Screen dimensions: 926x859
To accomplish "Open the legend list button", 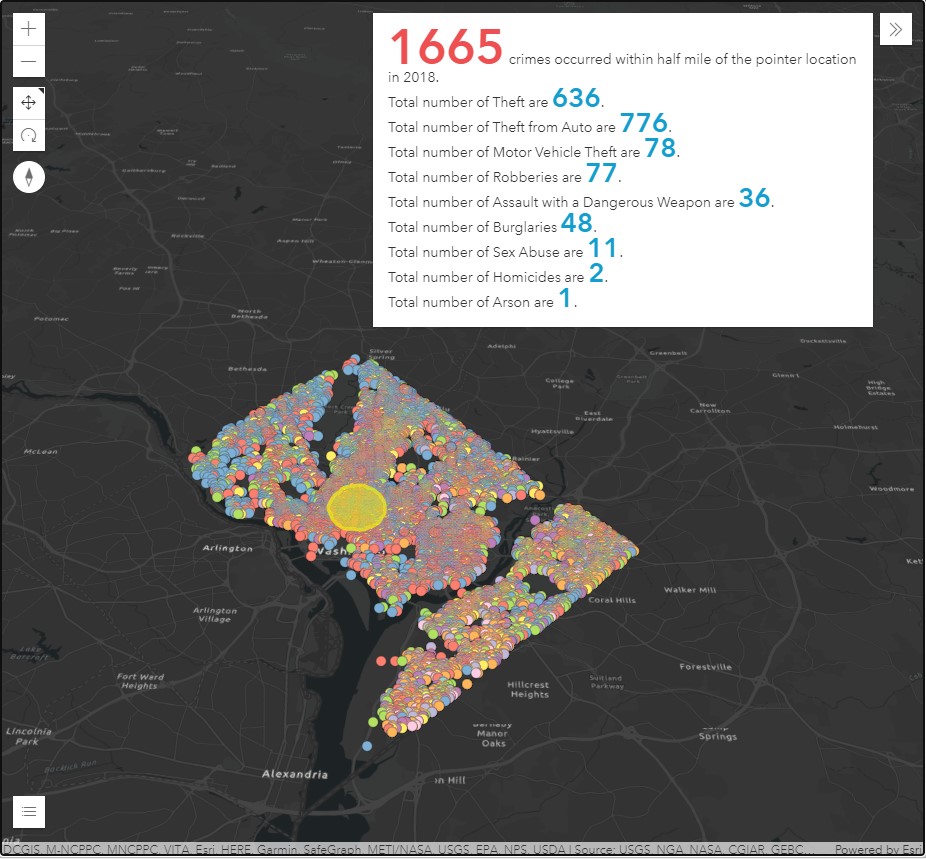I will click(x=29, y=811).
